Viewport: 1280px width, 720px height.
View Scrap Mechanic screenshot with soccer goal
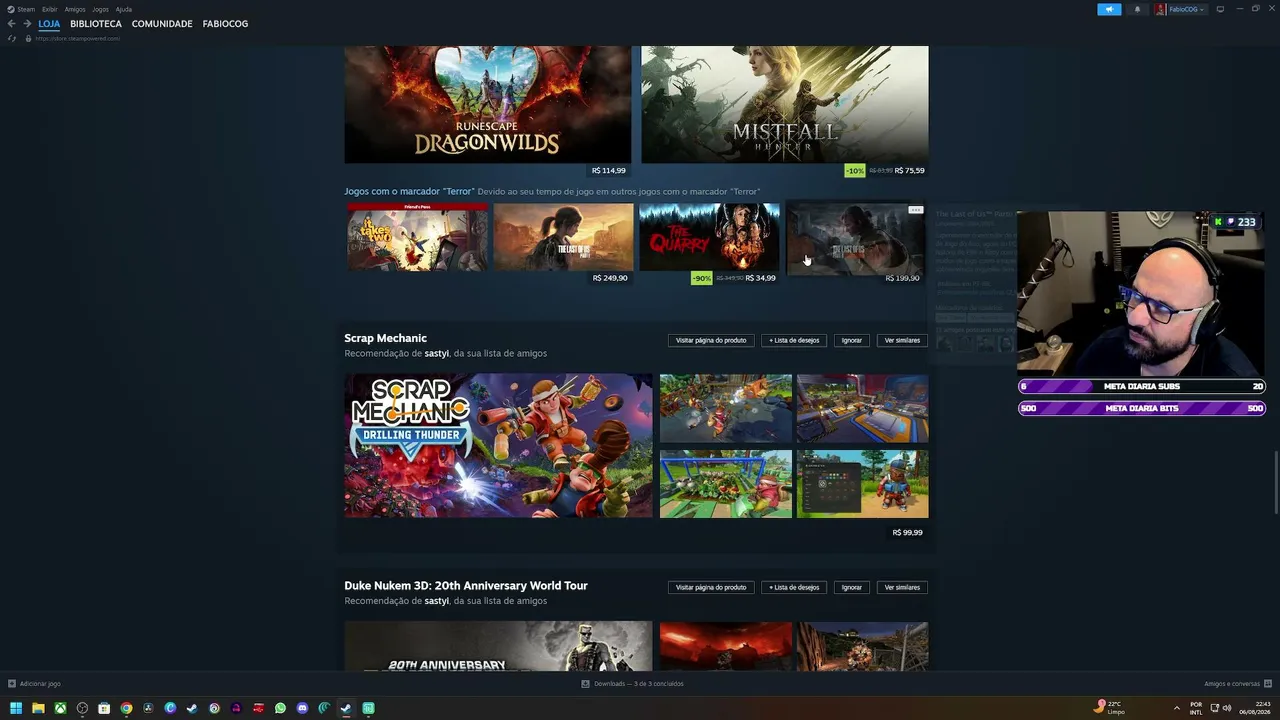click(x=726, y=484)
